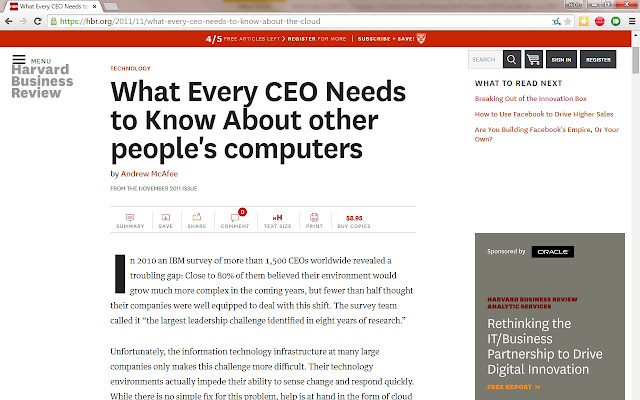Screen dimensions: 640x400
Task: Open a new browser tab
Action: tap(111, 7)
